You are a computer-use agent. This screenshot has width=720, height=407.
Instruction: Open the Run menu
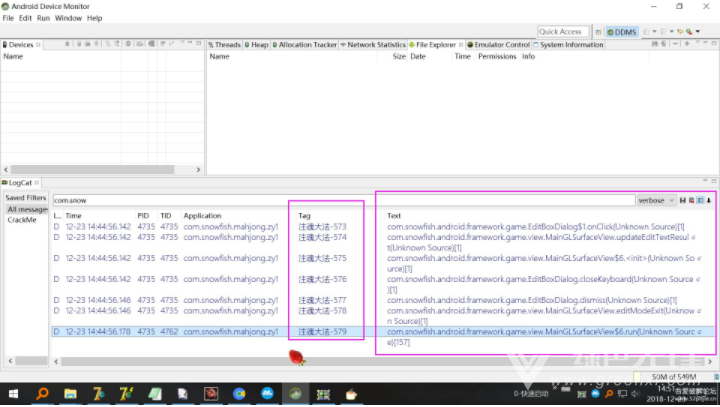click(43, 18)
